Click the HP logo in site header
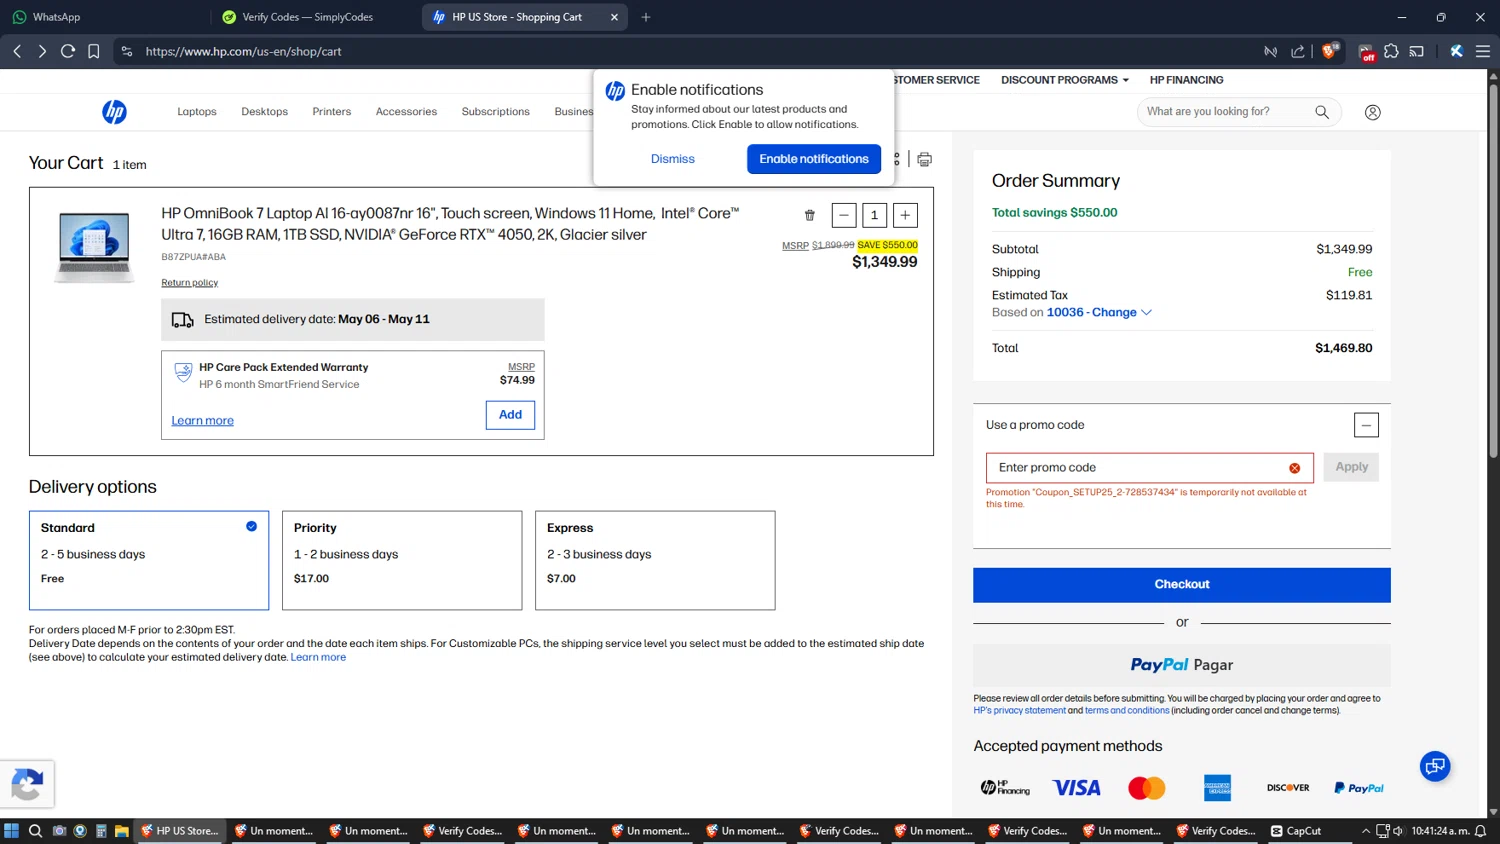1500x844 pixels. click(x=114, y=112)
